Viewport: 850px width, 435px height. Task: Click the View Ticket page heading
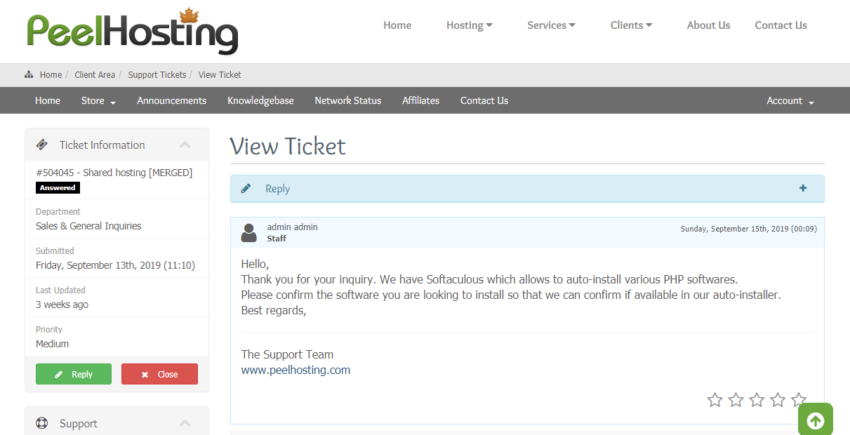(x=287, y=146)
